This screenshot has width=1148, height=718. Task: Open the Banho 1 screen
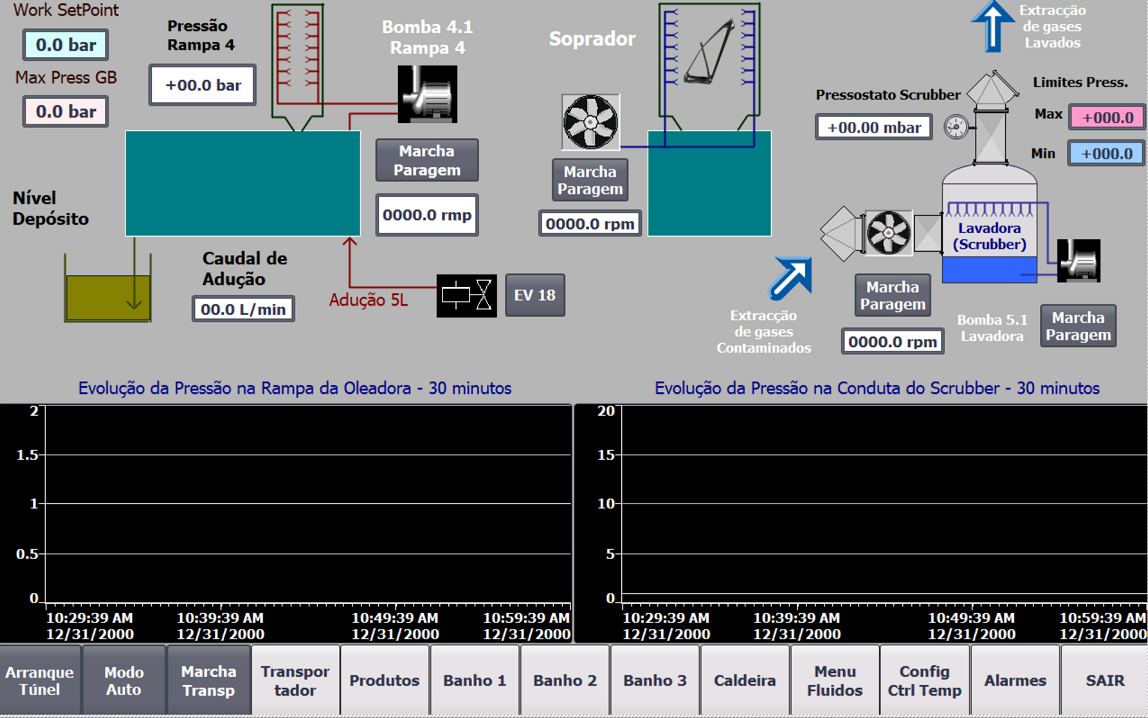click(475, 681)
